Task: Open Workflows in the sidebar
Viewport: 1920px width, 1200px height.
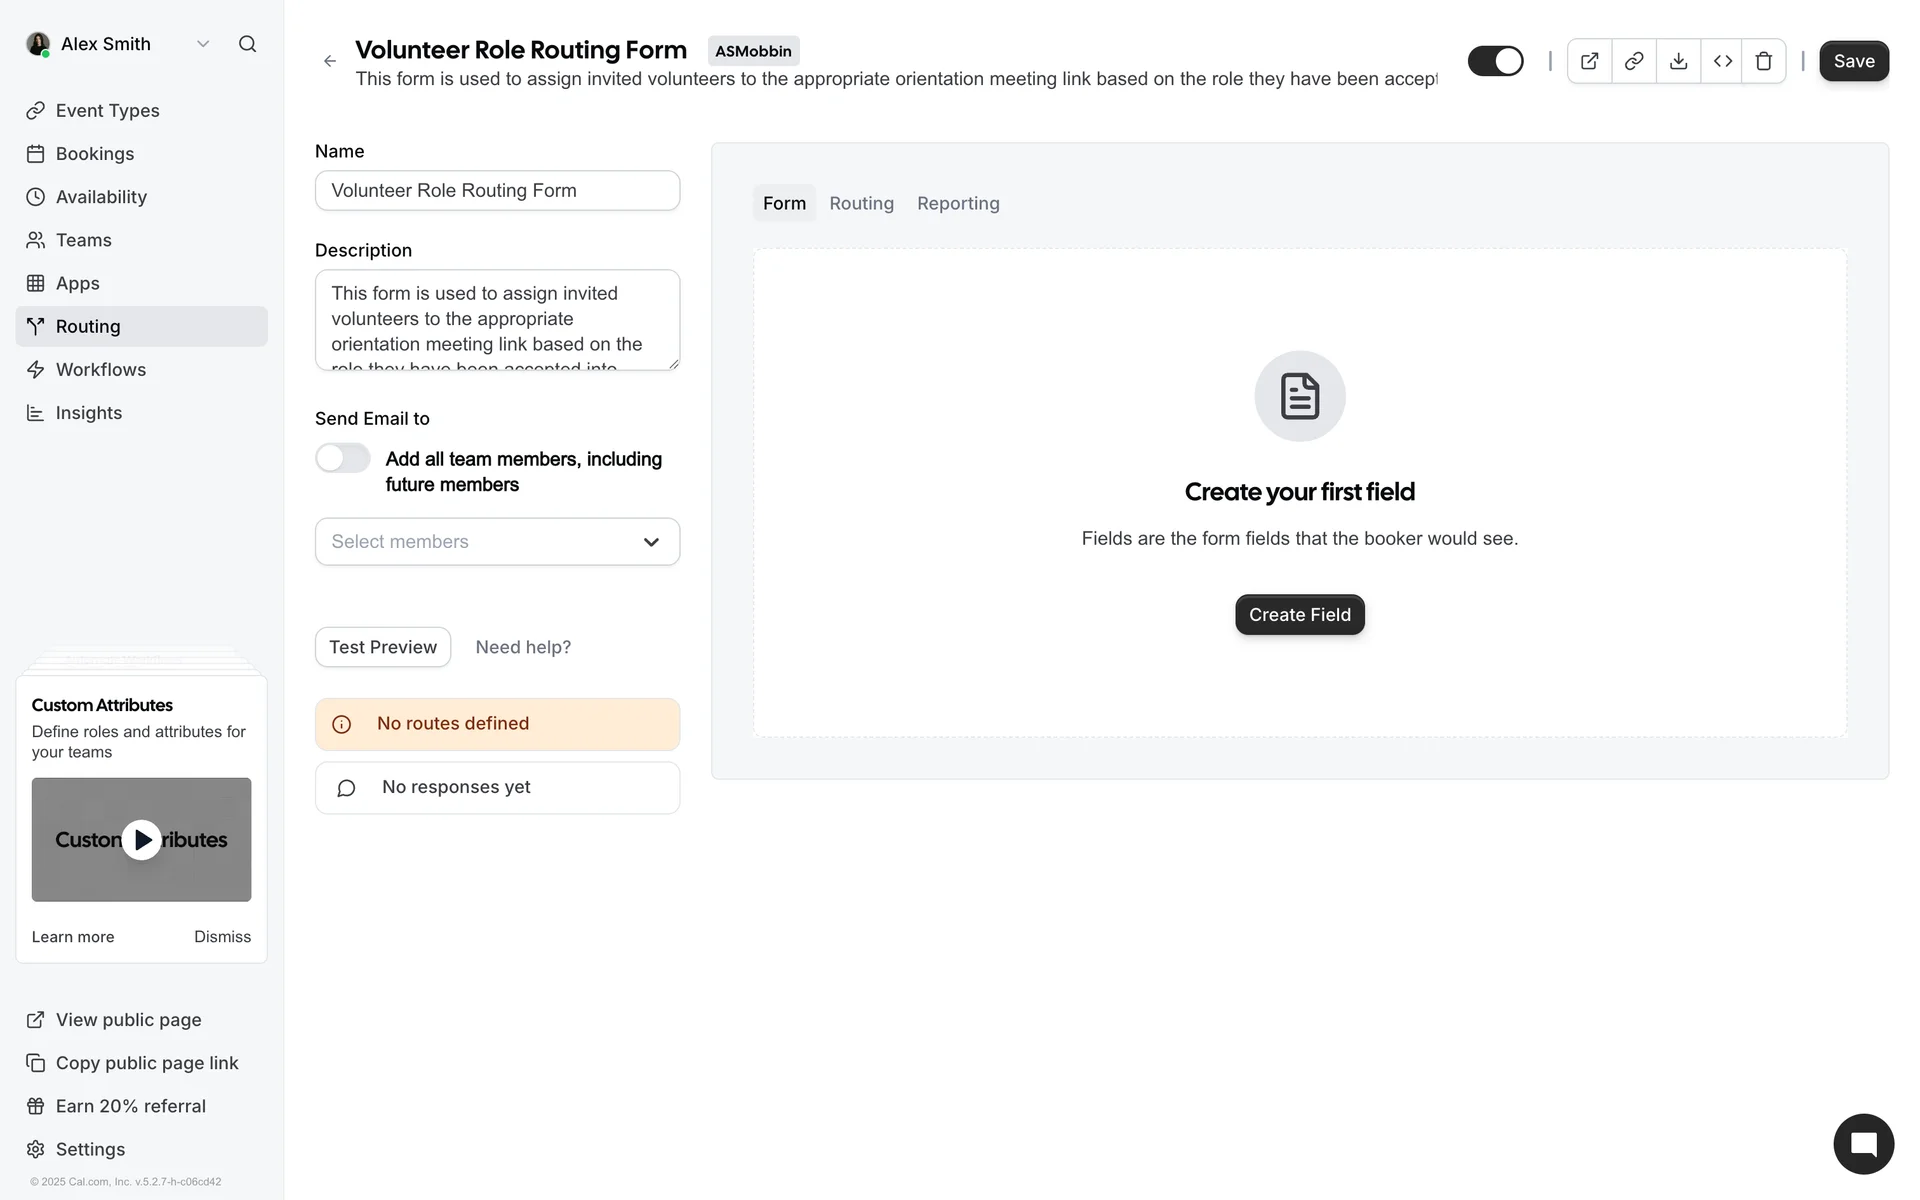Action: (x=100, y=369)
